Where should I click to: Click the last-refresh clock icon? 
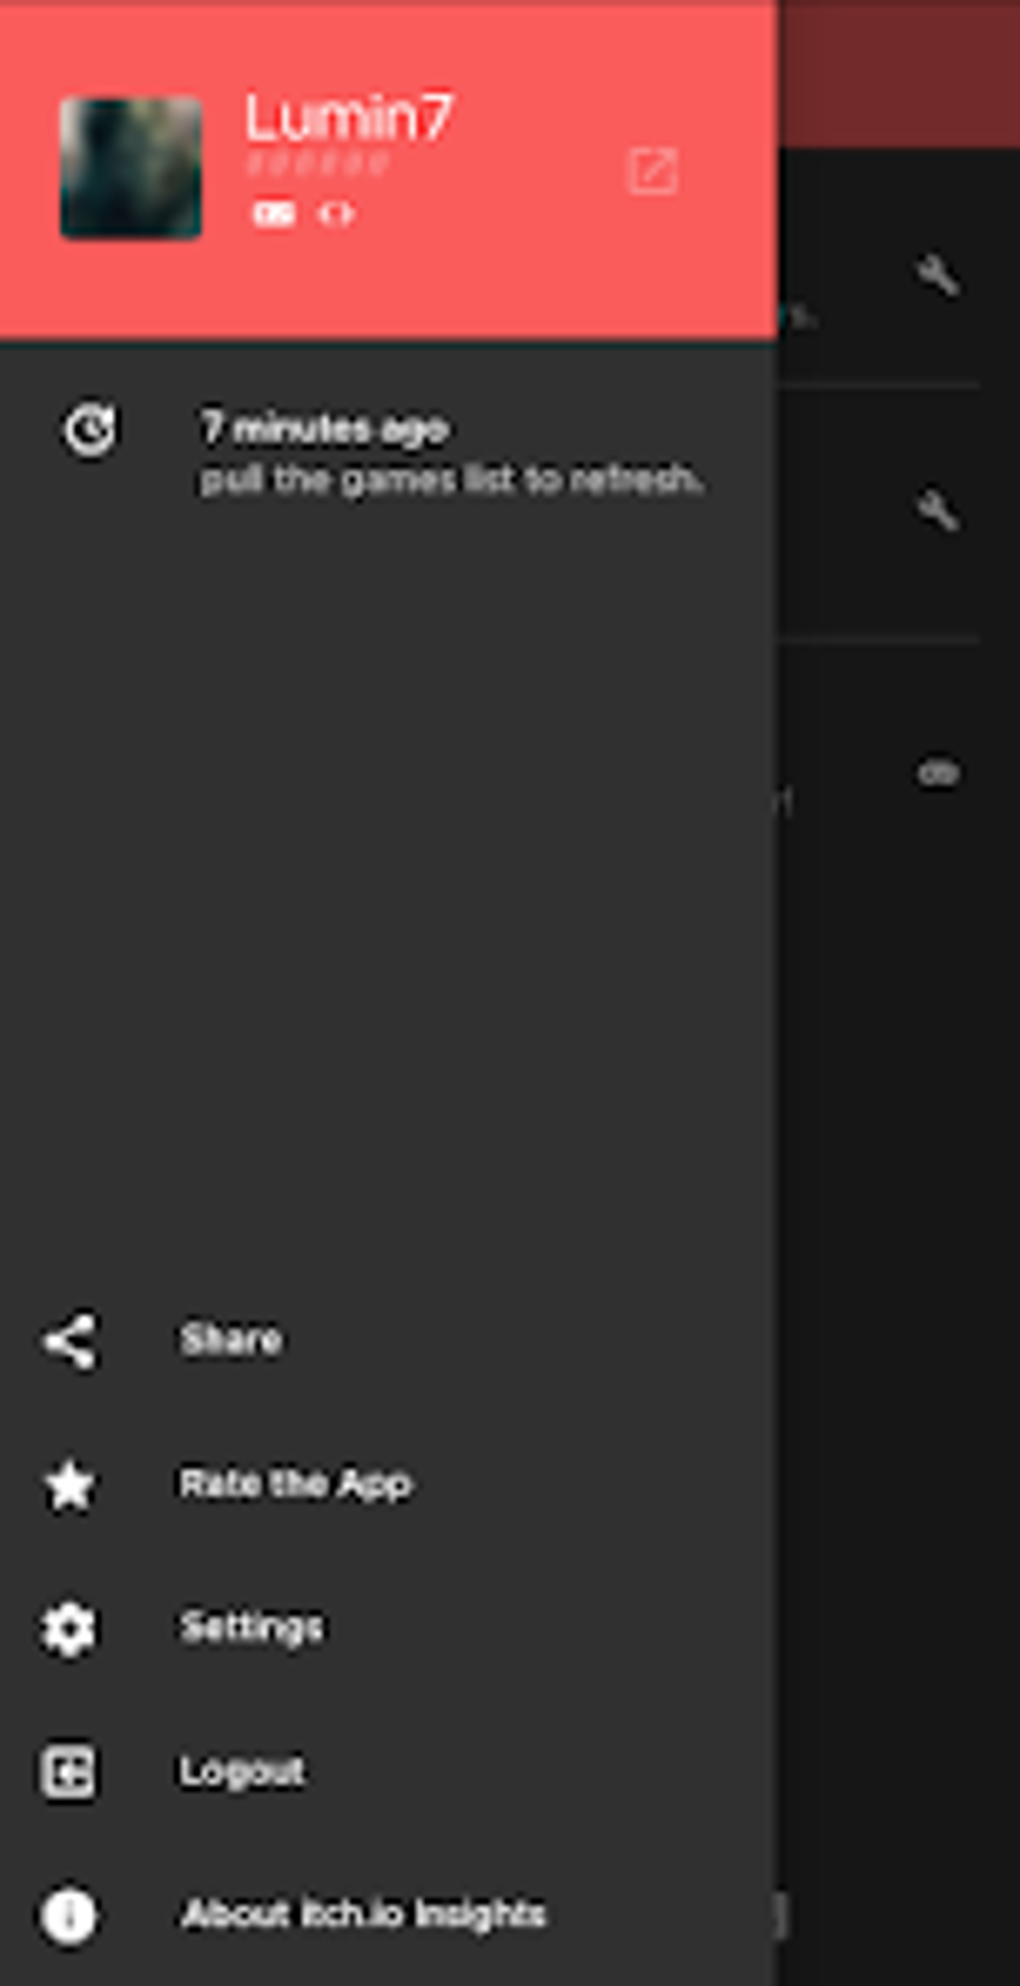tap(90, 431)
